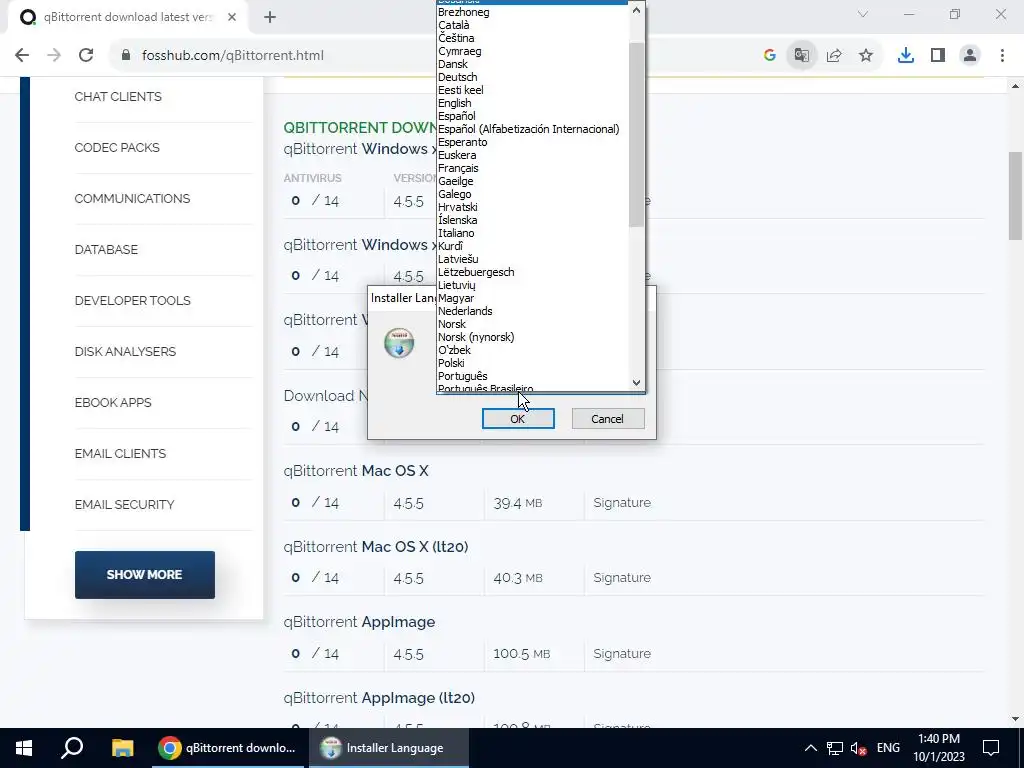
Task: View site info via lock icon
Action: pyautogui.click(x=126, y=56)
